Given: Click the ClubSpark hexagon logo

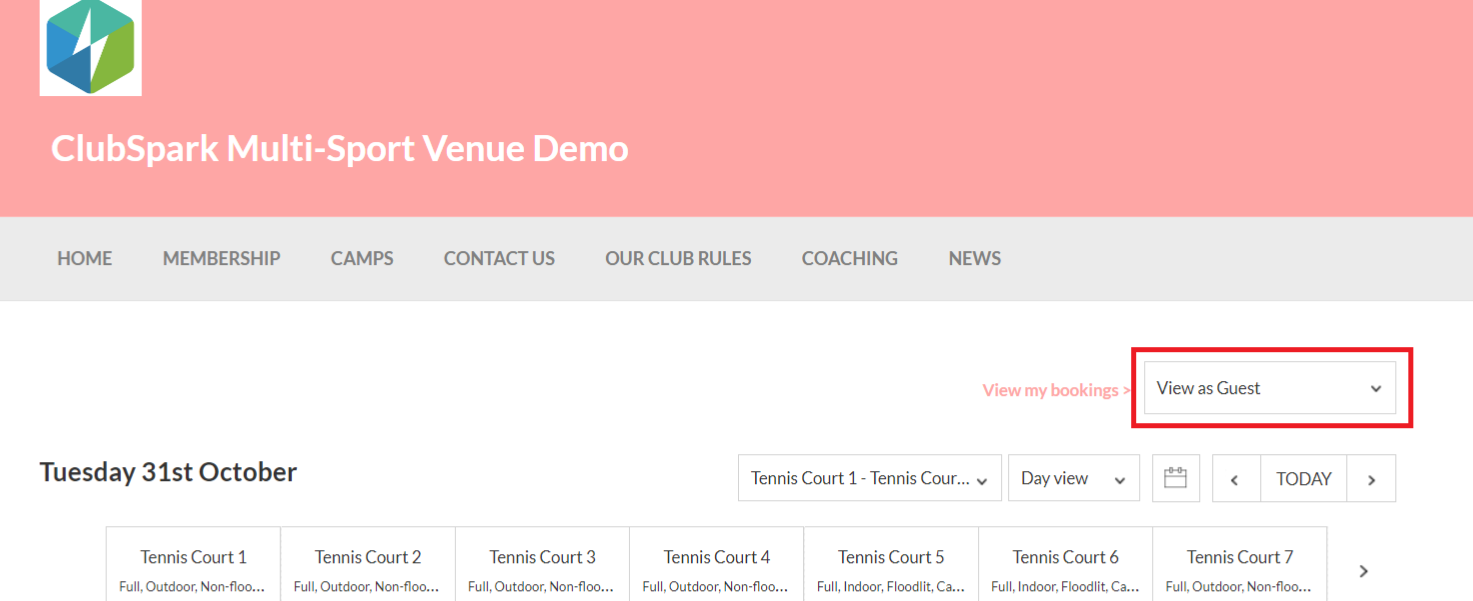Looking at the screenshot, I should [x=90, y=47].
